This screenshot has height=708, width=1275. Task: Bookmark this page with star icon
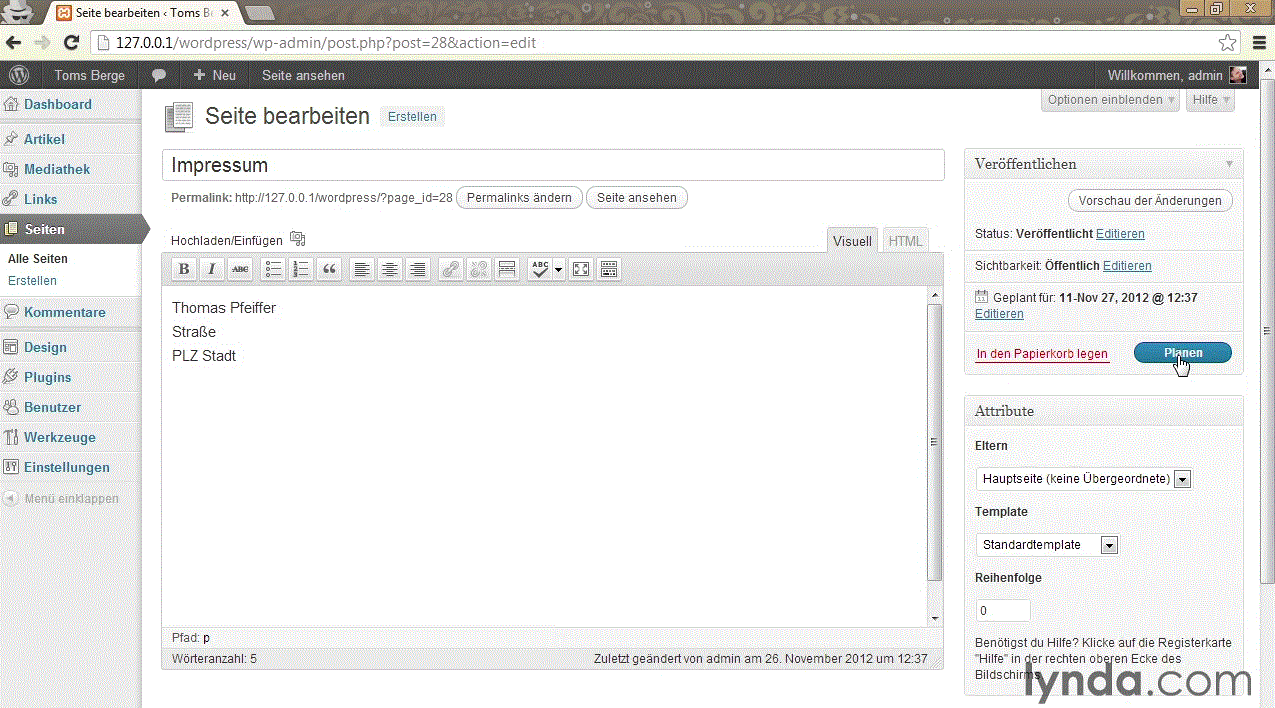[1227, 43]
